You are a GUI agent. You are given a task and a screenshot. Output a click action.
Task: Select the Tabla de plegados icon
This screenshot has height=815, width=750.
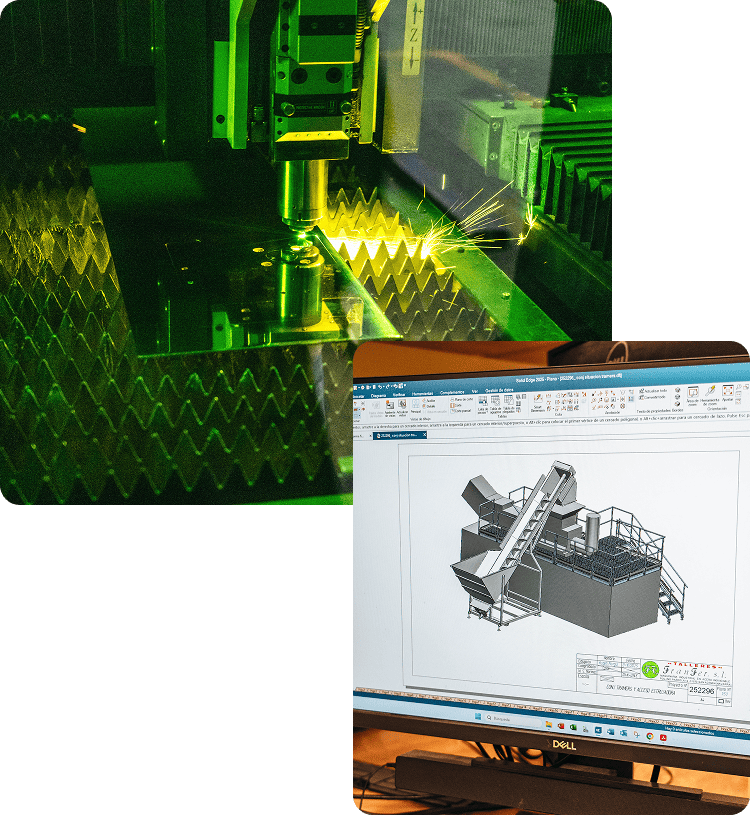click(x=509, y=402)
